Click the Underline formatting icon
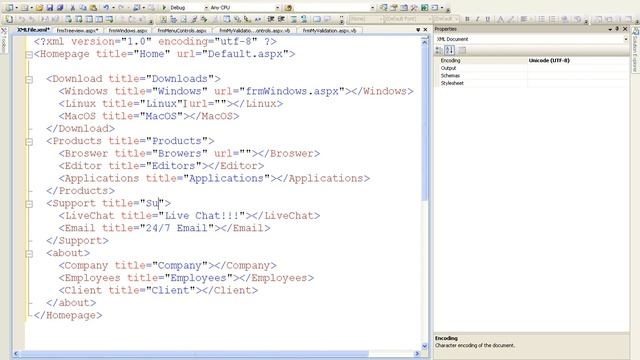This screenshot has height=360, width=640. (x=487, y=19)
